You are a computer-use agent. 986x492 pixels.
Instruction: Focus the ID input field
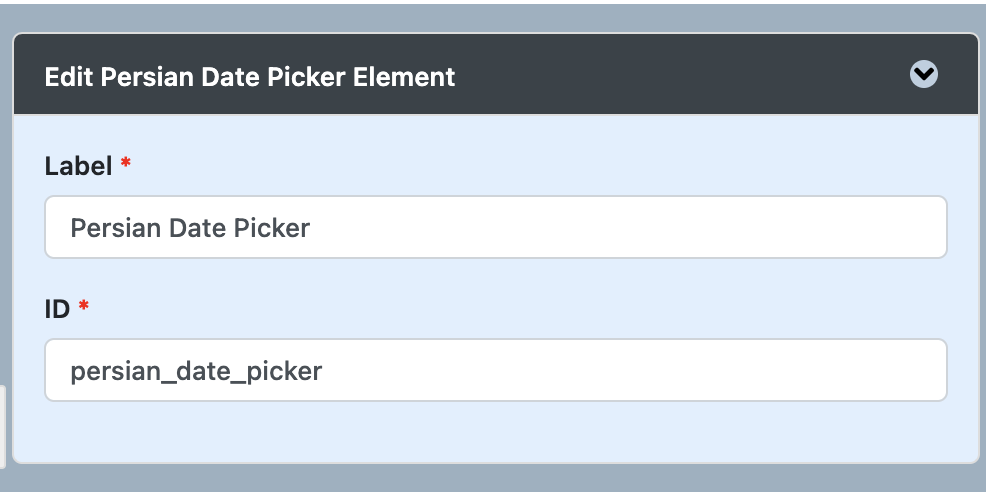coord(495,371)
